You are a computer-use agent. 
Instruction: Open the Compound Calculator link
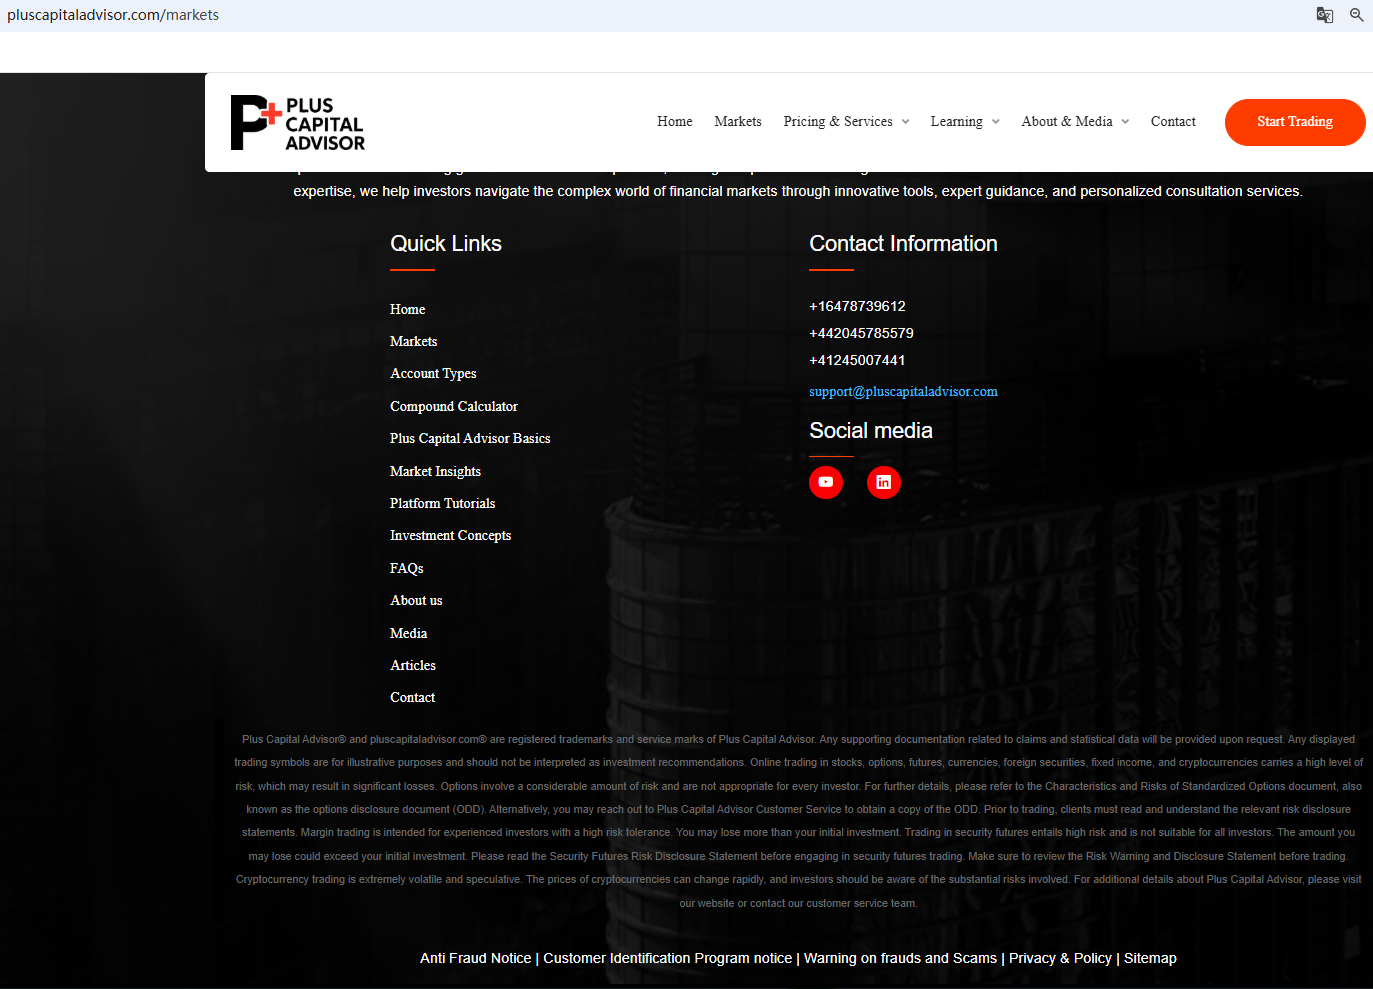pos(454,406)
